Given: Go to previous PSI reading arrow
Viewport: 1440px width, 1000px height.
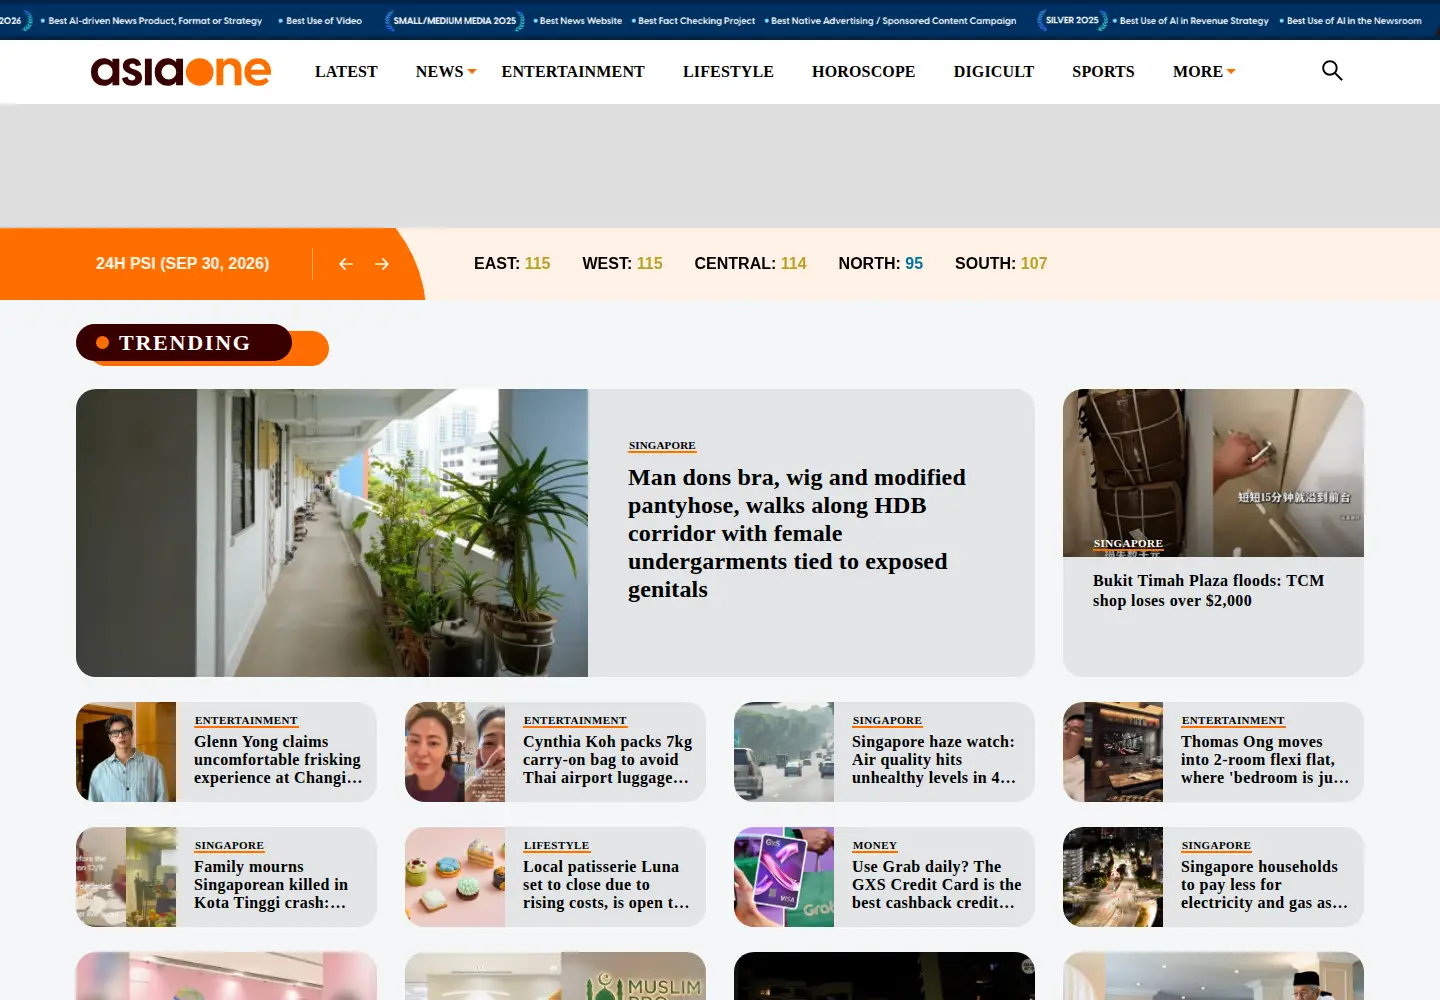Looking at the screenshot, I should [346, 264].
